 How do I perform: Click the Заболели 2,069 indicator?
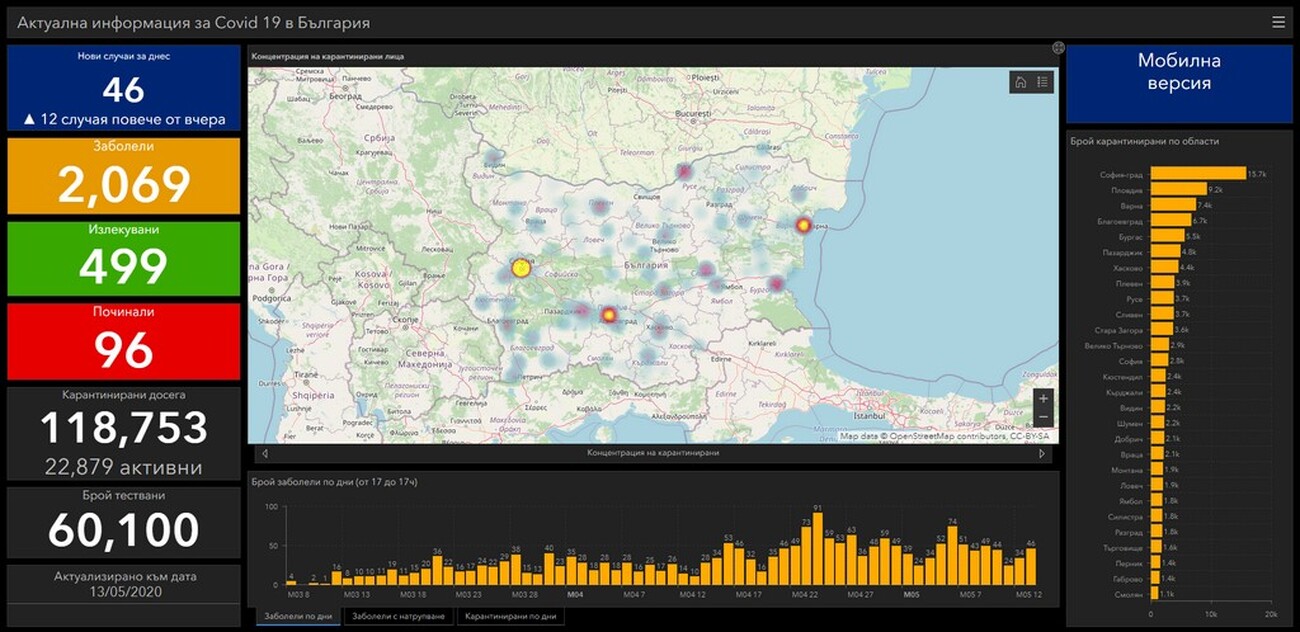click(124, 175)
